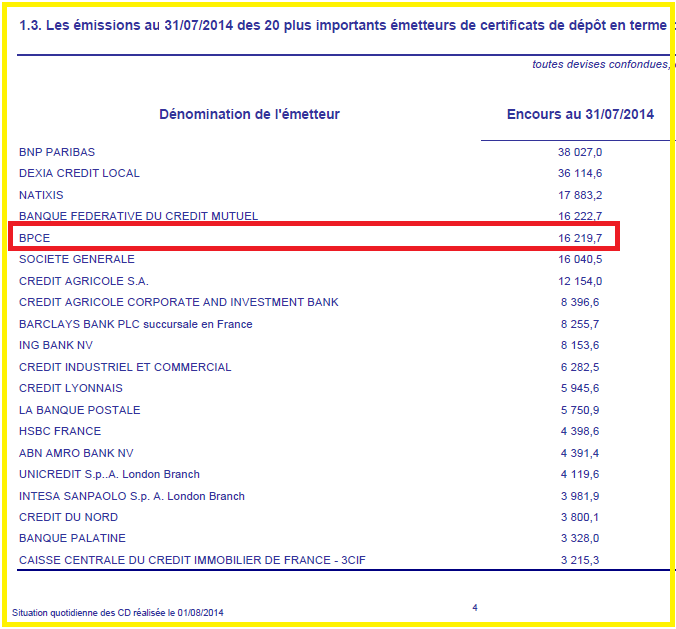The width and height of the screenshot is (676, 629).
Task: Select the amount 16 222,7
Action: 580,216
